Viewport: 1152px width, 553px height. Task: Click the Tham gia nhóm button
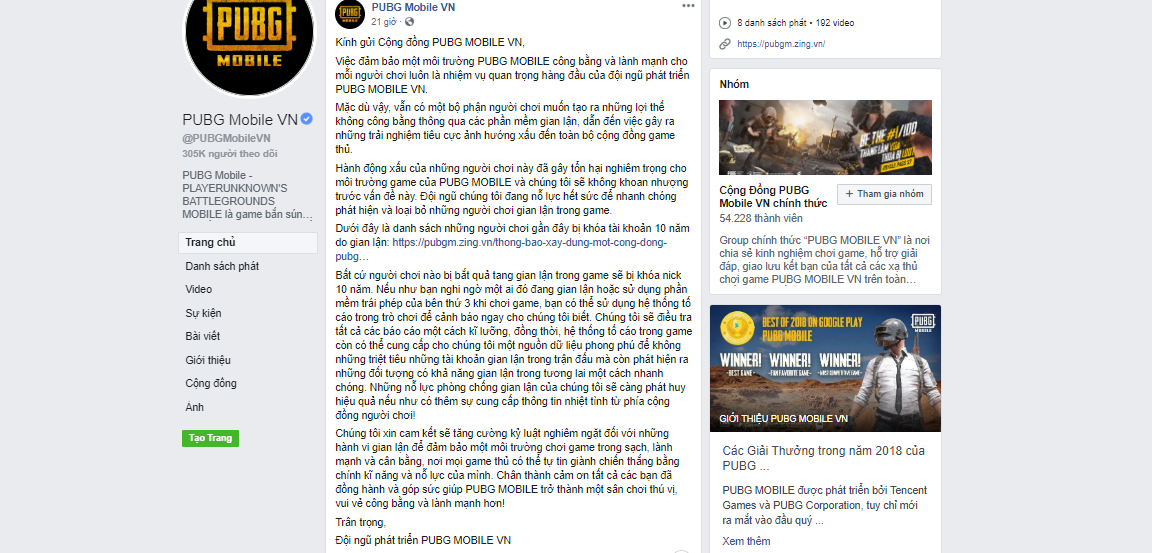[x=885, y=194]
